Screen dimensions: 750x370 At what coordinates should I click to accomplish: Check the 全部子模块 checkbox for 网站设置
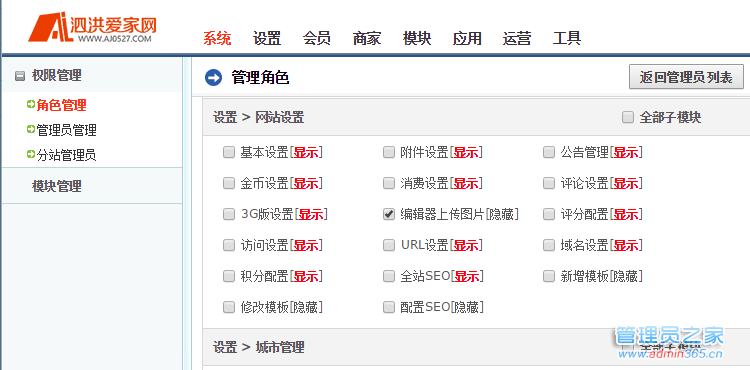(x=628, y=117)
